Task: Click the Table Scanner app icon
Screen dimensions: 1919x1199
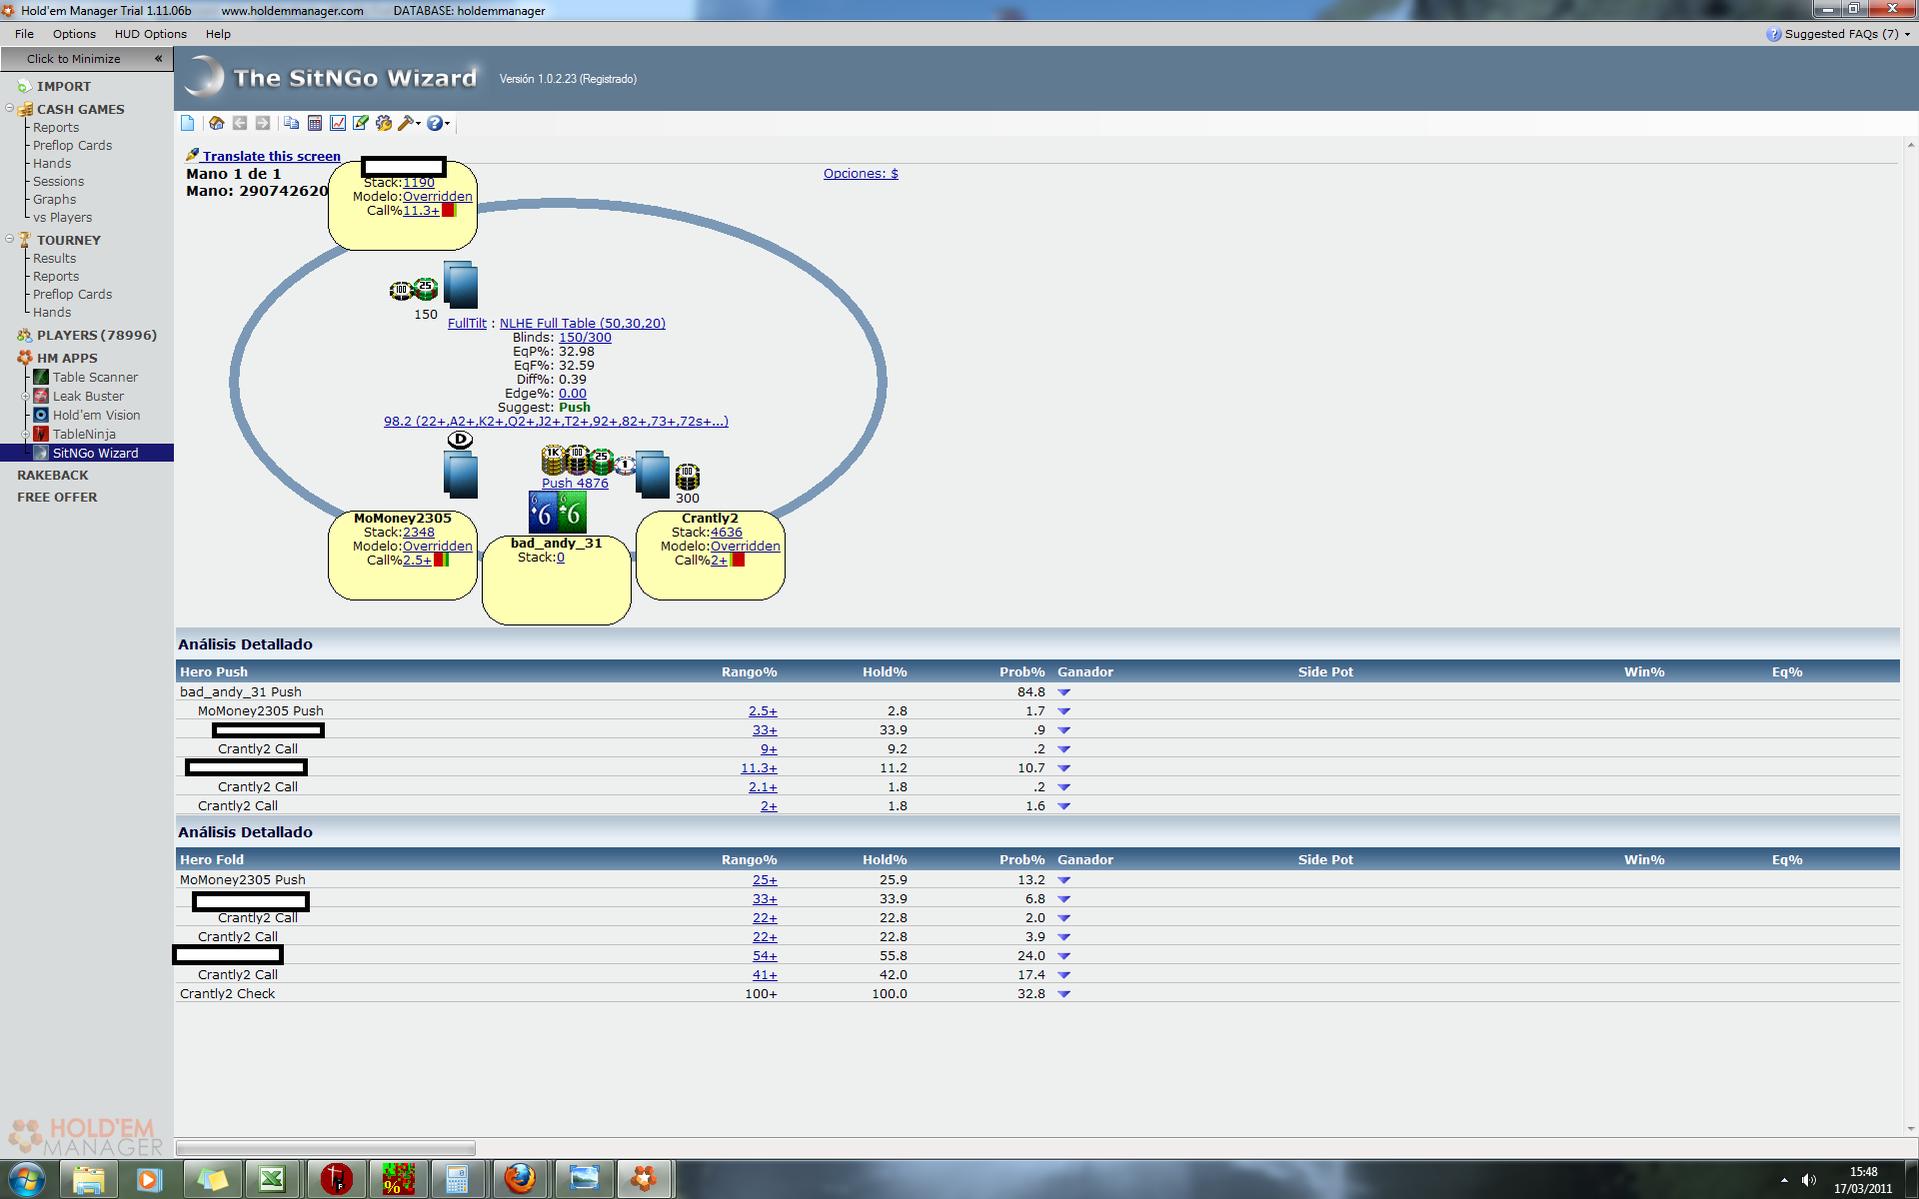Action: tap(41, 377)
